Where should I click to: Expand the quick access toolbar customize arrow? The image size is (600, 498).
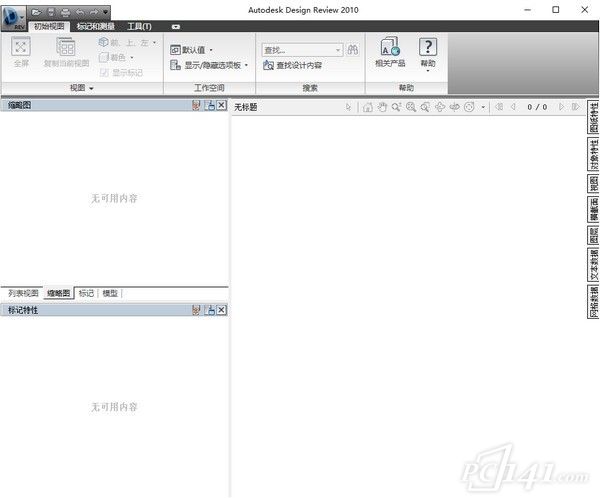click(x=106, y=13)
